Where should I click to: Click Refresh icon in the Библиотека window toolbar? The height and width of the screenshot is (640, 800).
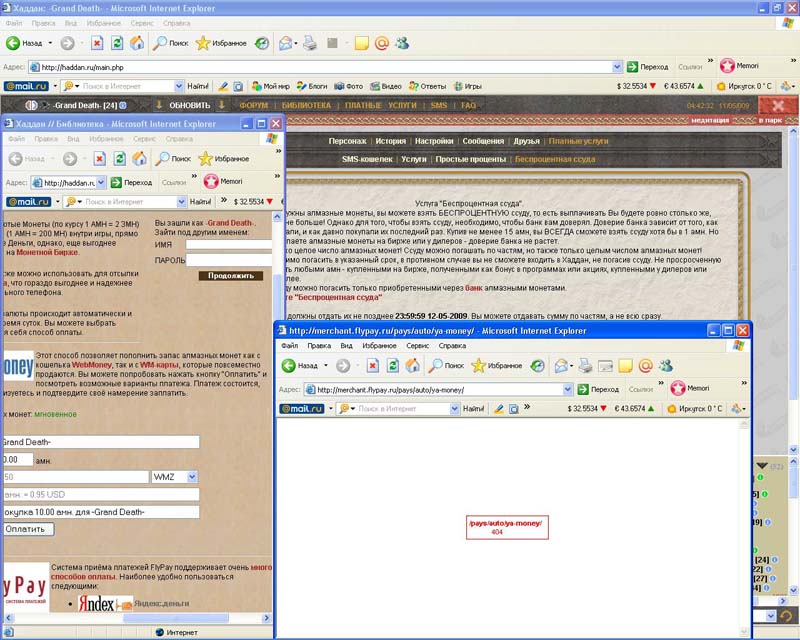click(x=118, y=158)
